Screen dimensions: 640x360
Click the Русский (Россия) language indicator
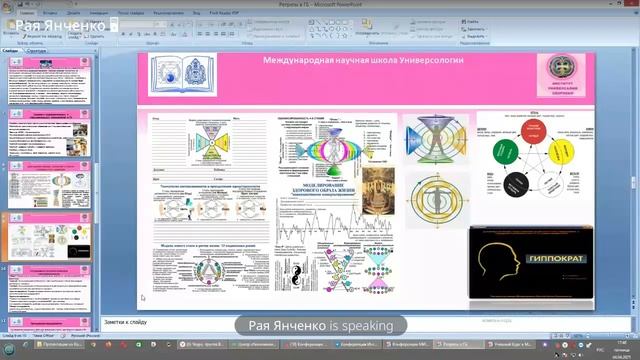(85, 336)
